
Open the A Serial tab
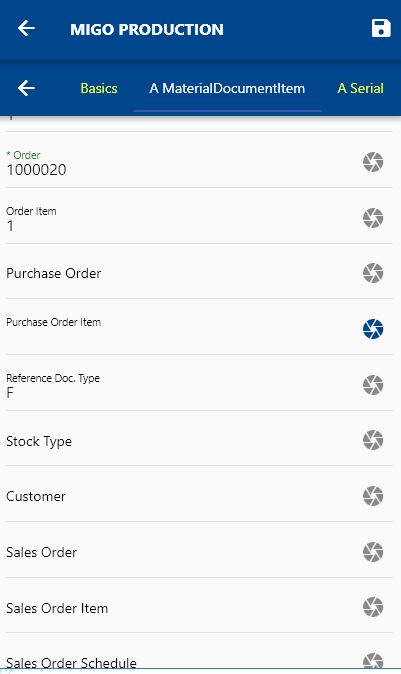click(x=360, y=88)
